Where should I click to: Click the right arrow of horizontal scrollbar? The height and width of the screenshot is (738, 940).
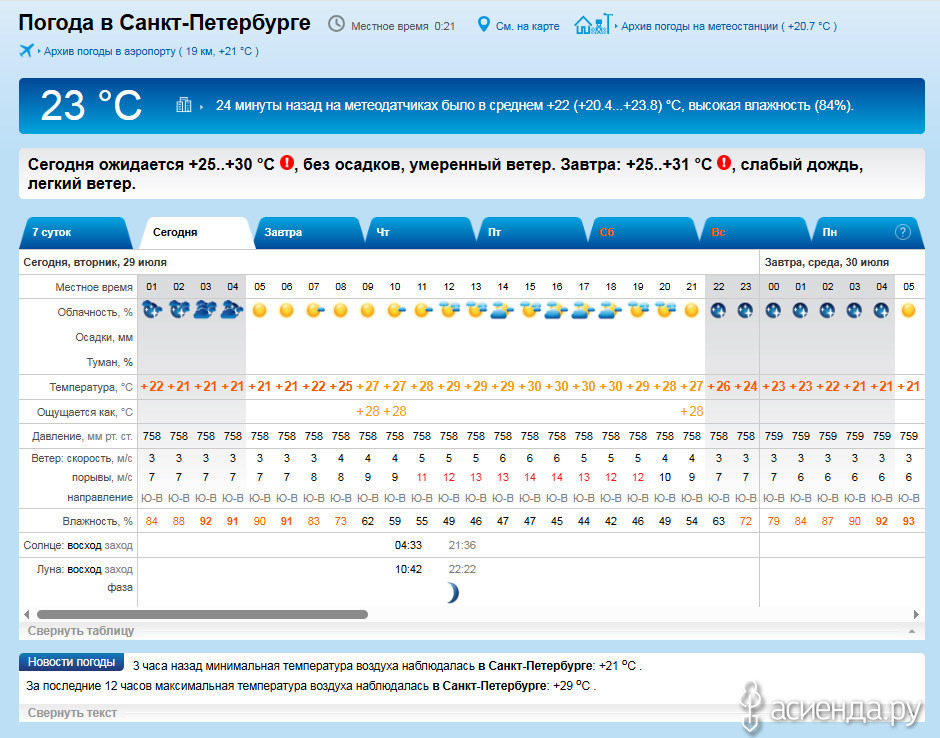tap(916, 615)
